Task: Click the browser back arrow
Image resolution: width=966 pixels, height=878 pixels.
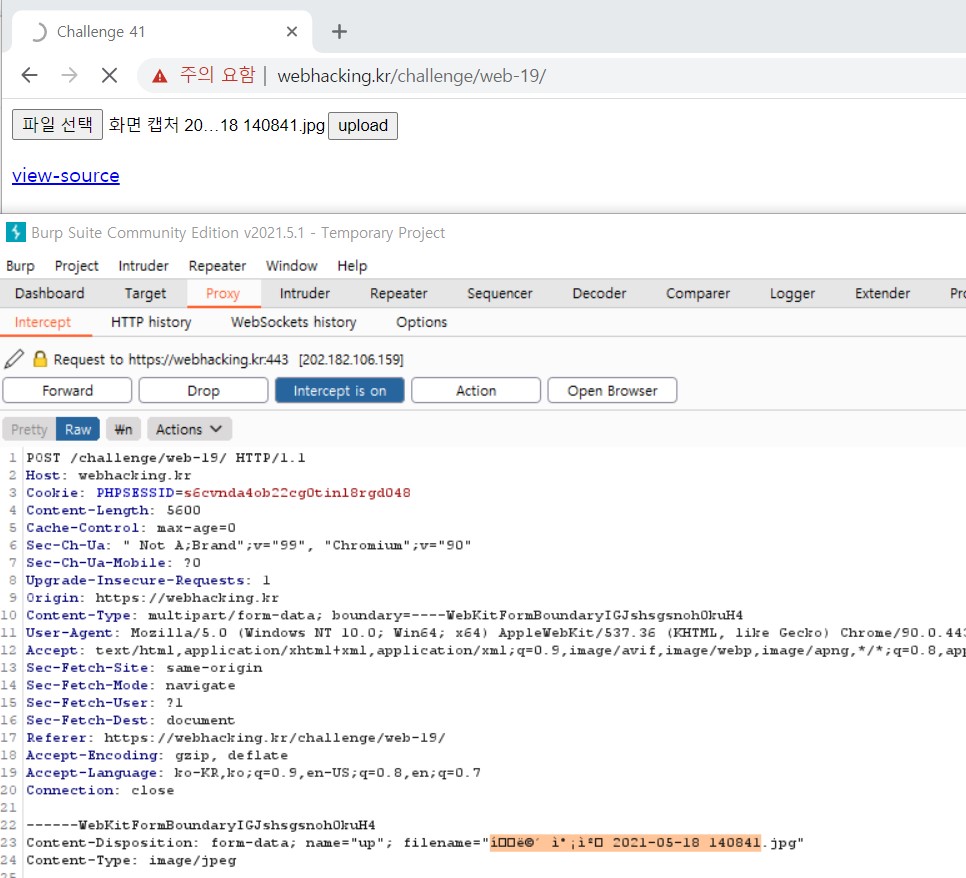Action: pyautogui.click(x=30, y=75)
